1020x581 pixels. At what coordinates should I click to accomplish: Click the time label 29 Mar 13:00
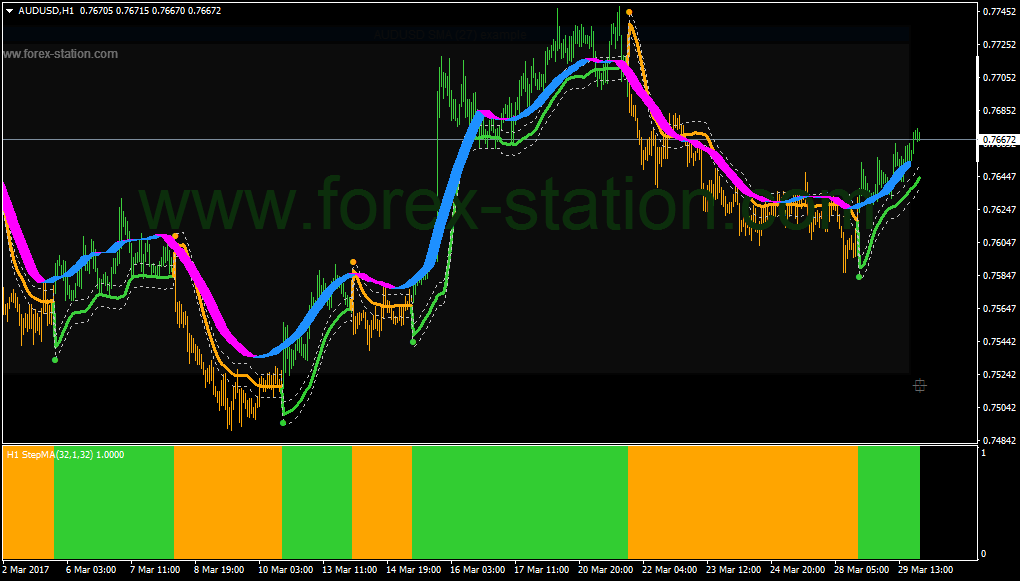[x=925, y=569]
